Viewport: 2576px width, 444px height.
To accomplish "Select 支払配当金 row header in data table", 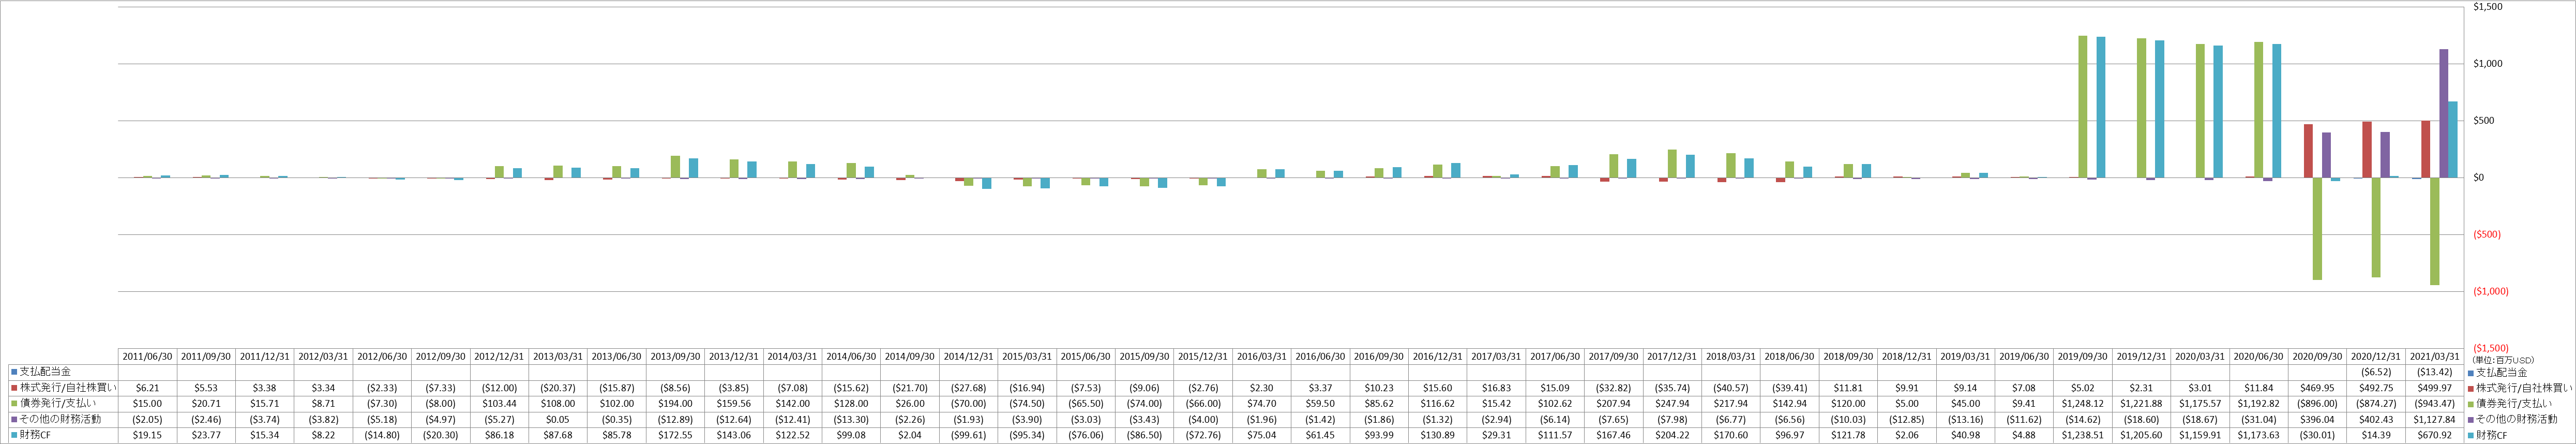I will point(45,372).
